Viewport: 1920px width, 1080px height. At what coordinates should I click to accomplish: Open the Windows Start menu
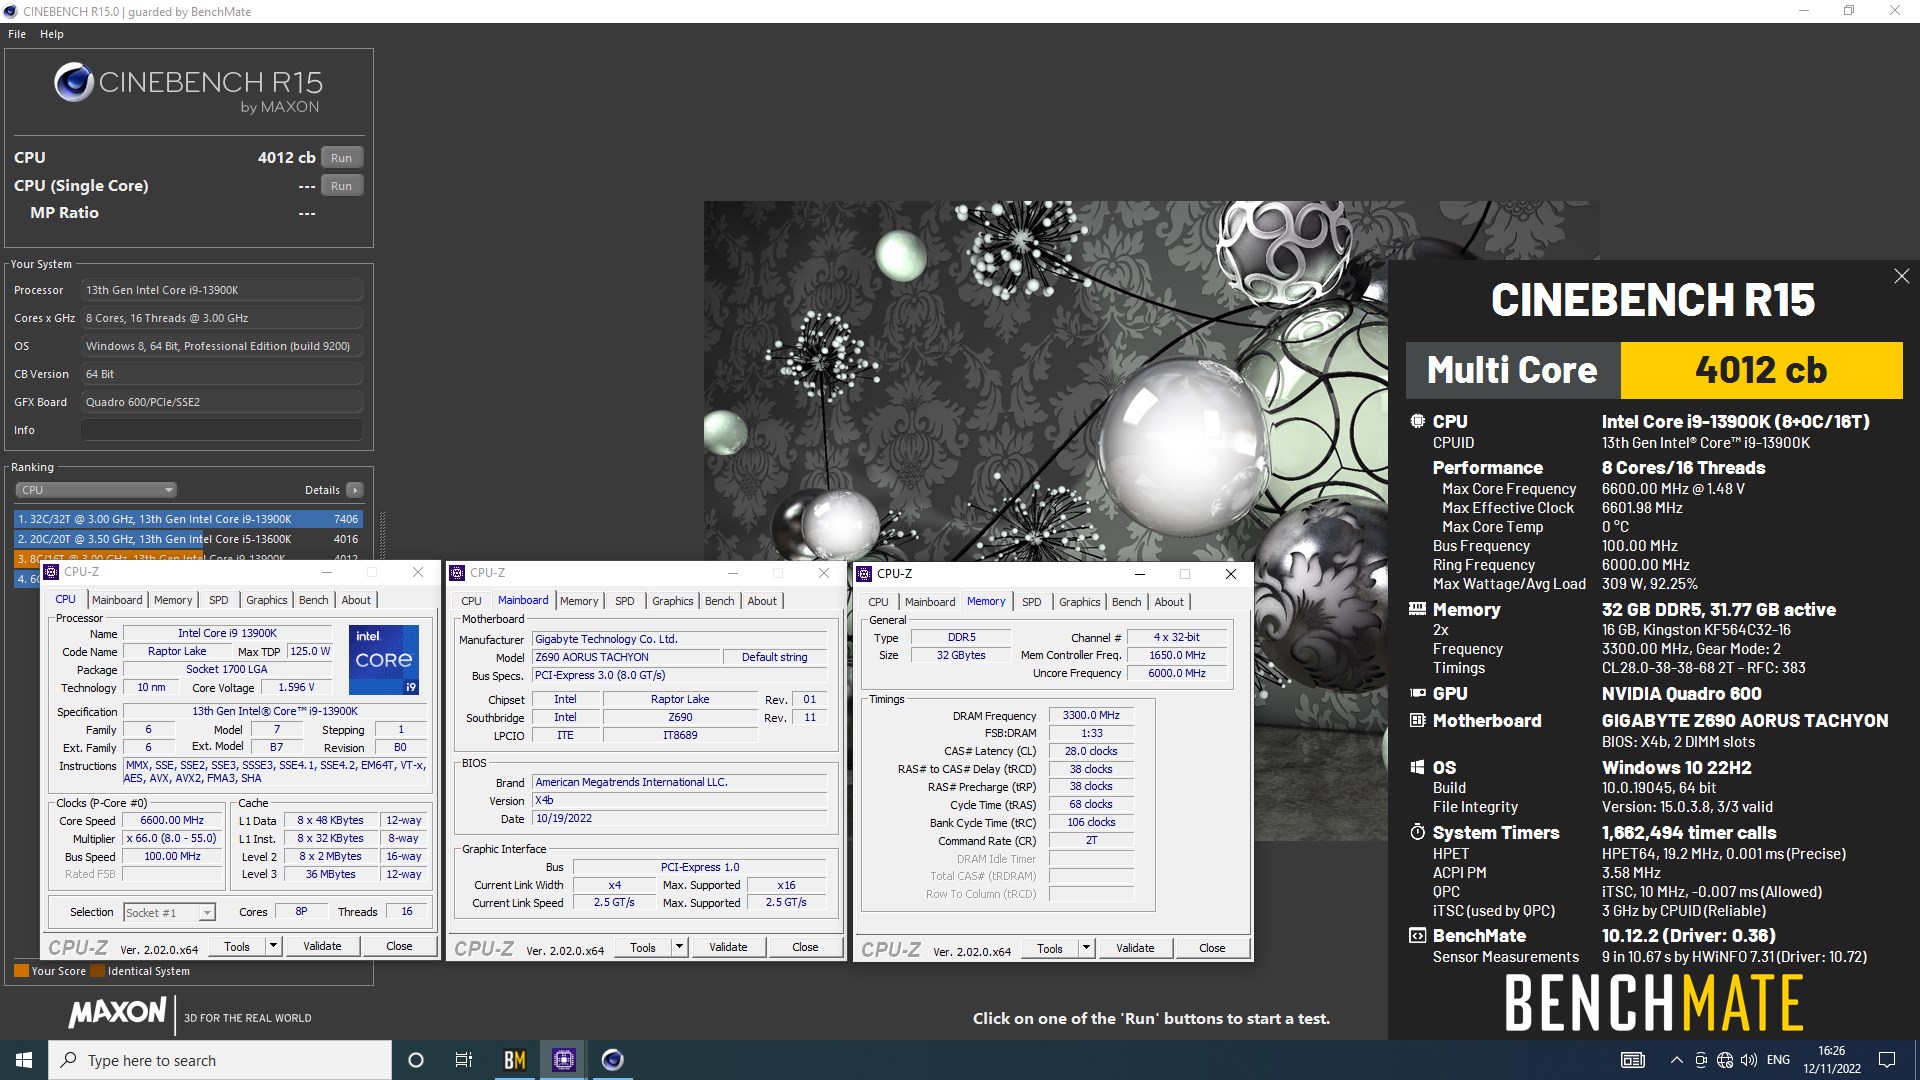tap(24, 1060)
